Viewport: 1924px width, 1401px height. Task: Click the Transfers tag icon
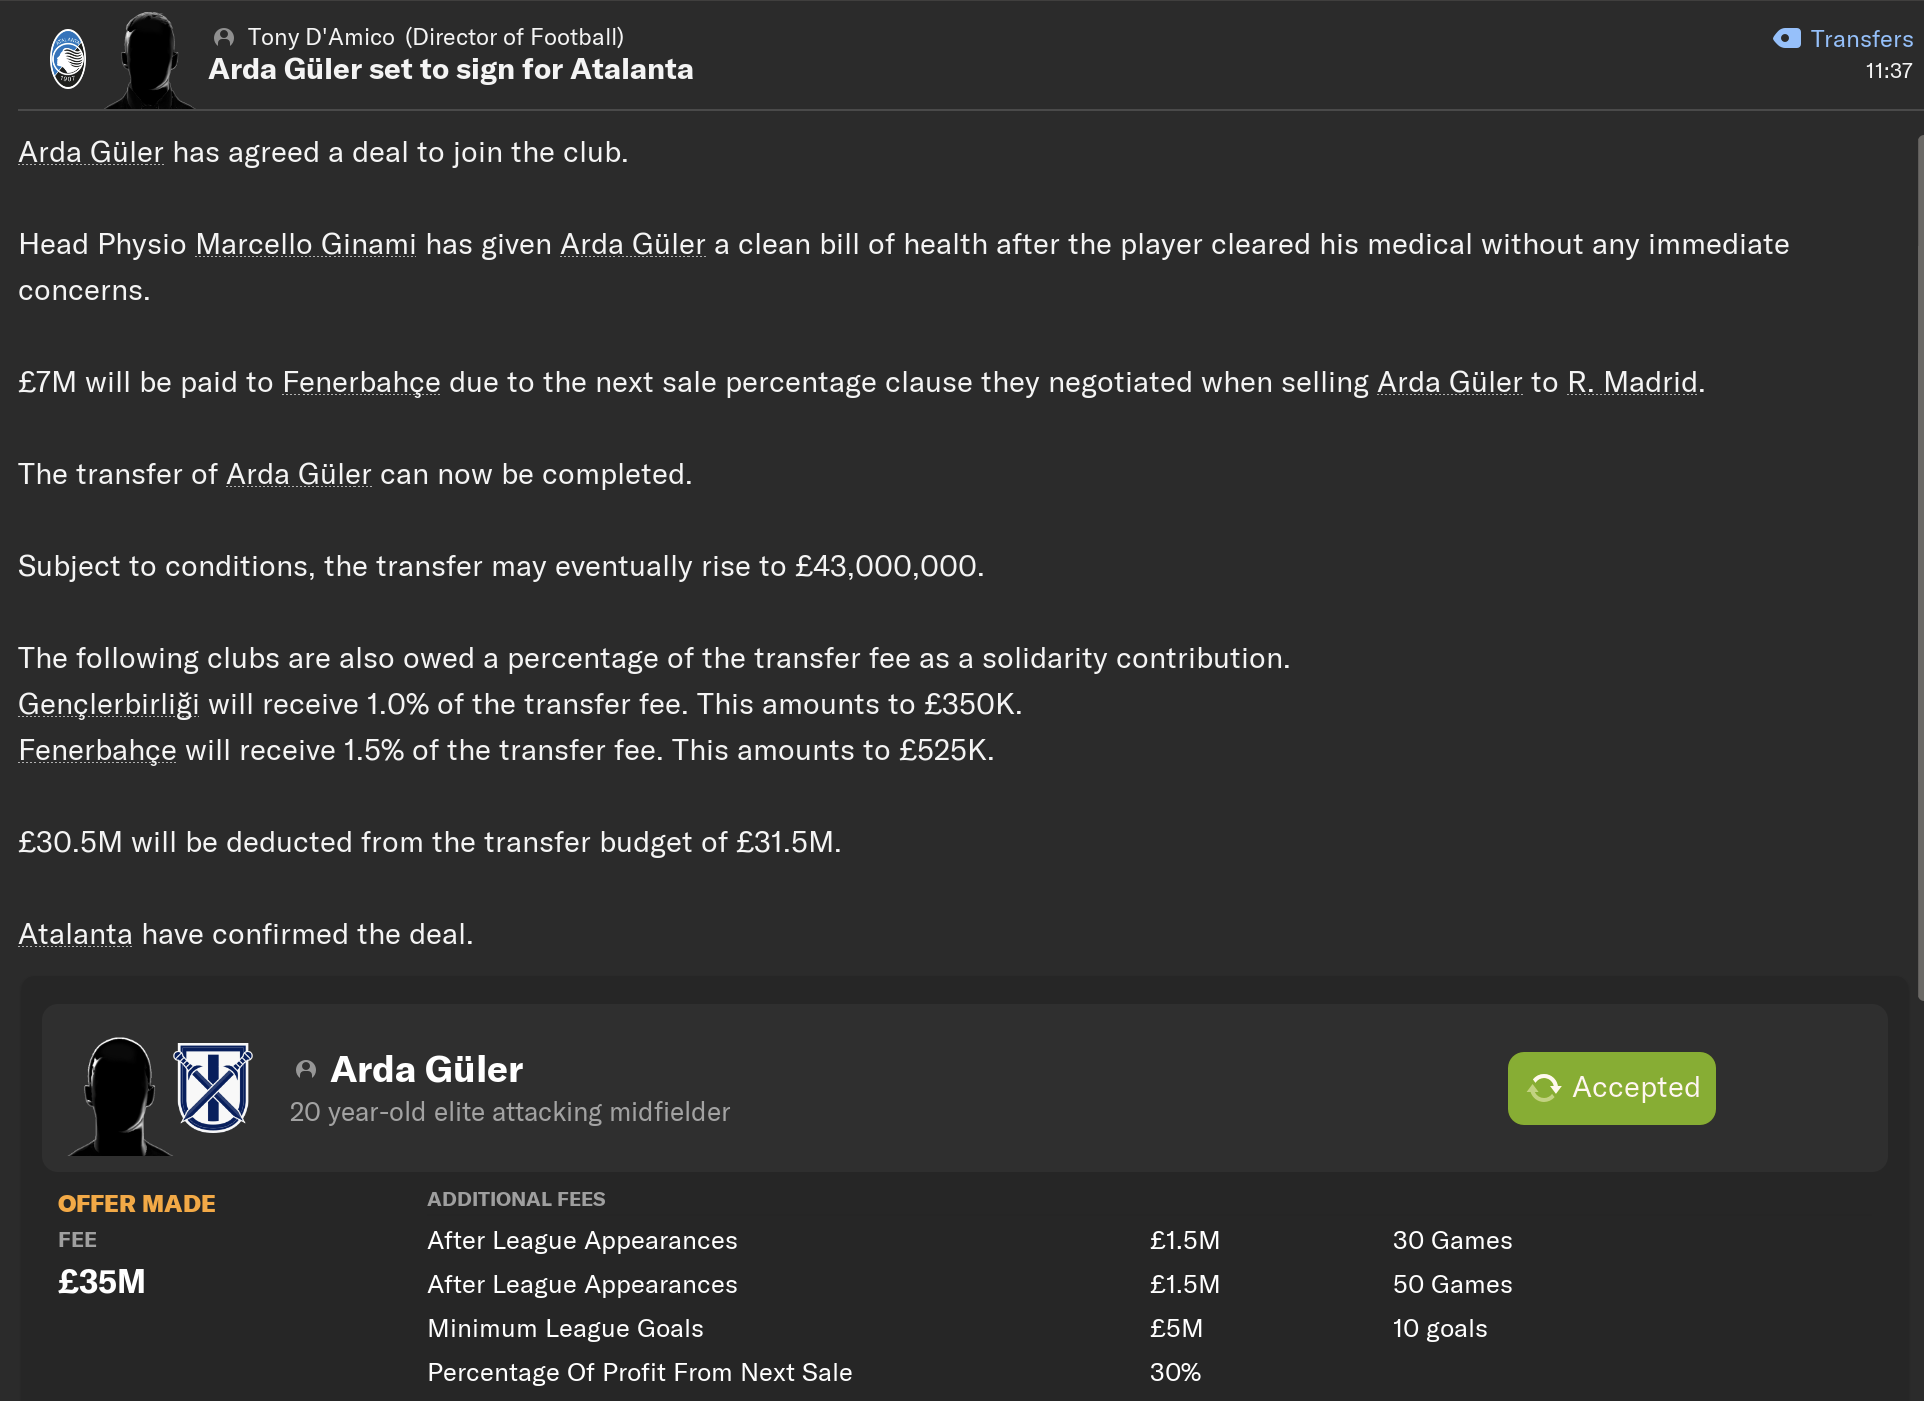point(1786,39)
